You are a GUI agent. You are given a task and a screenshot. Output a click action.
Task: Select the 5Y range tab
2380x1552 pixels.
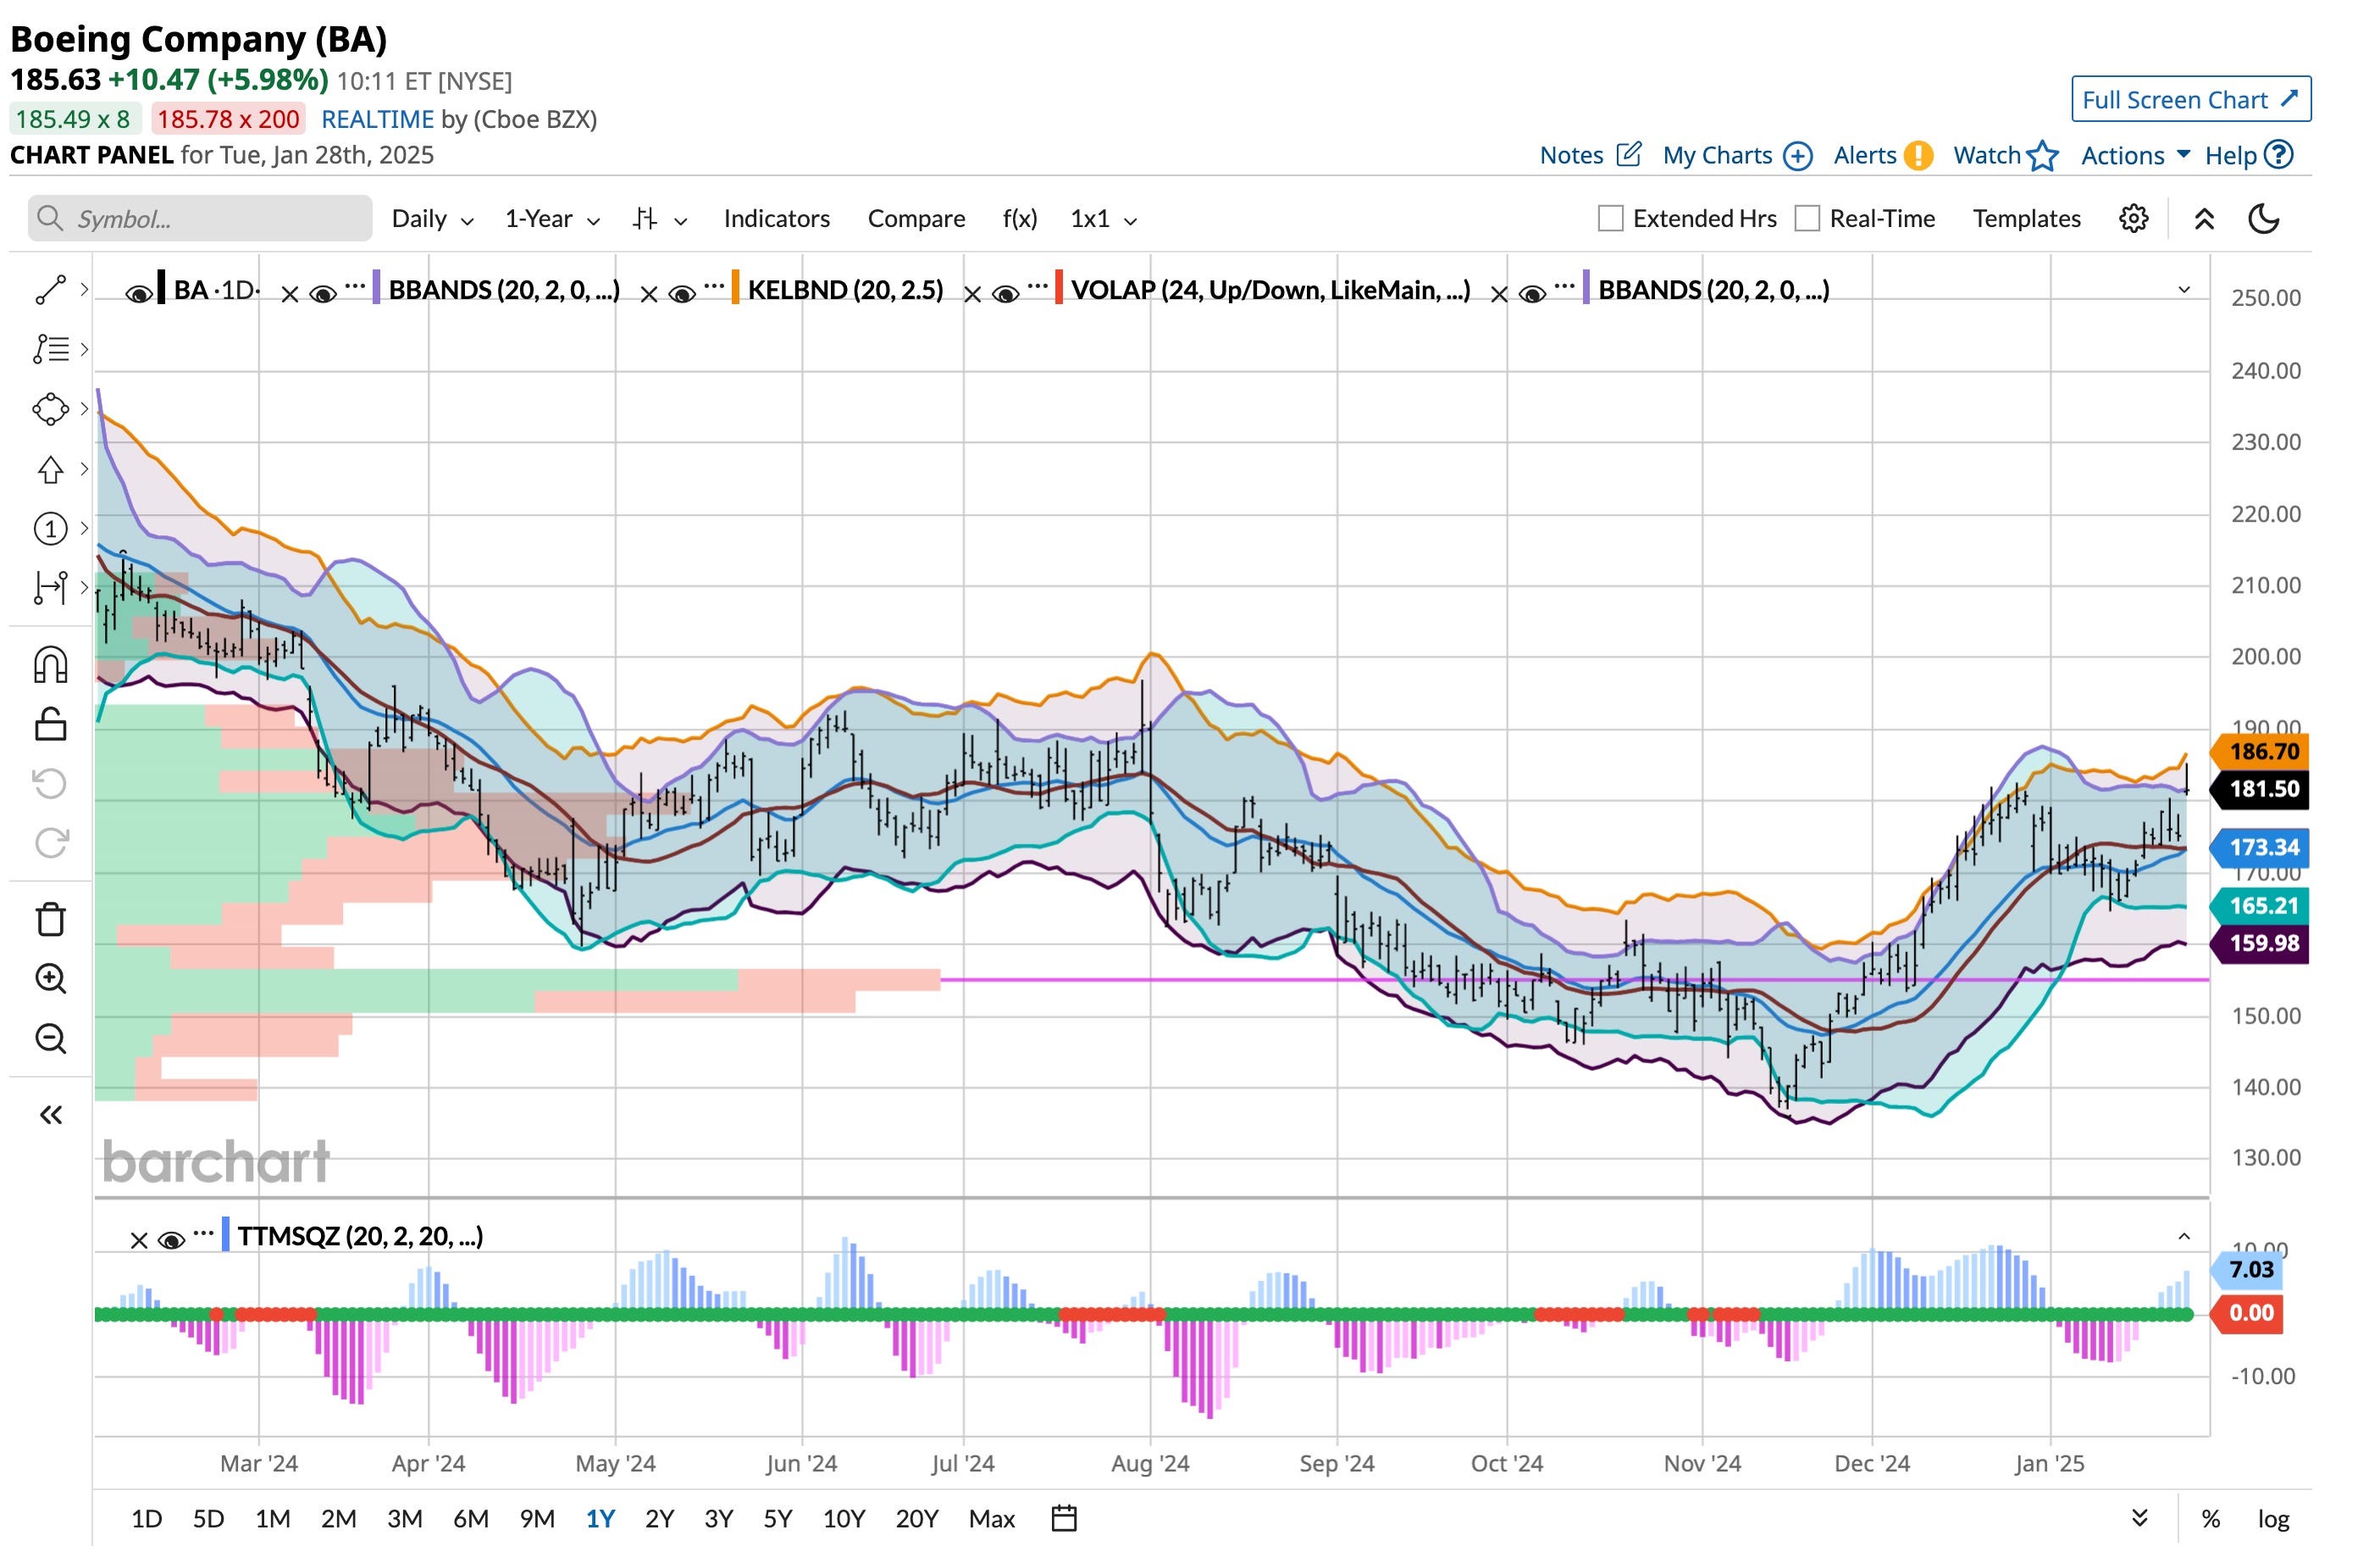tap(777, 1519)
